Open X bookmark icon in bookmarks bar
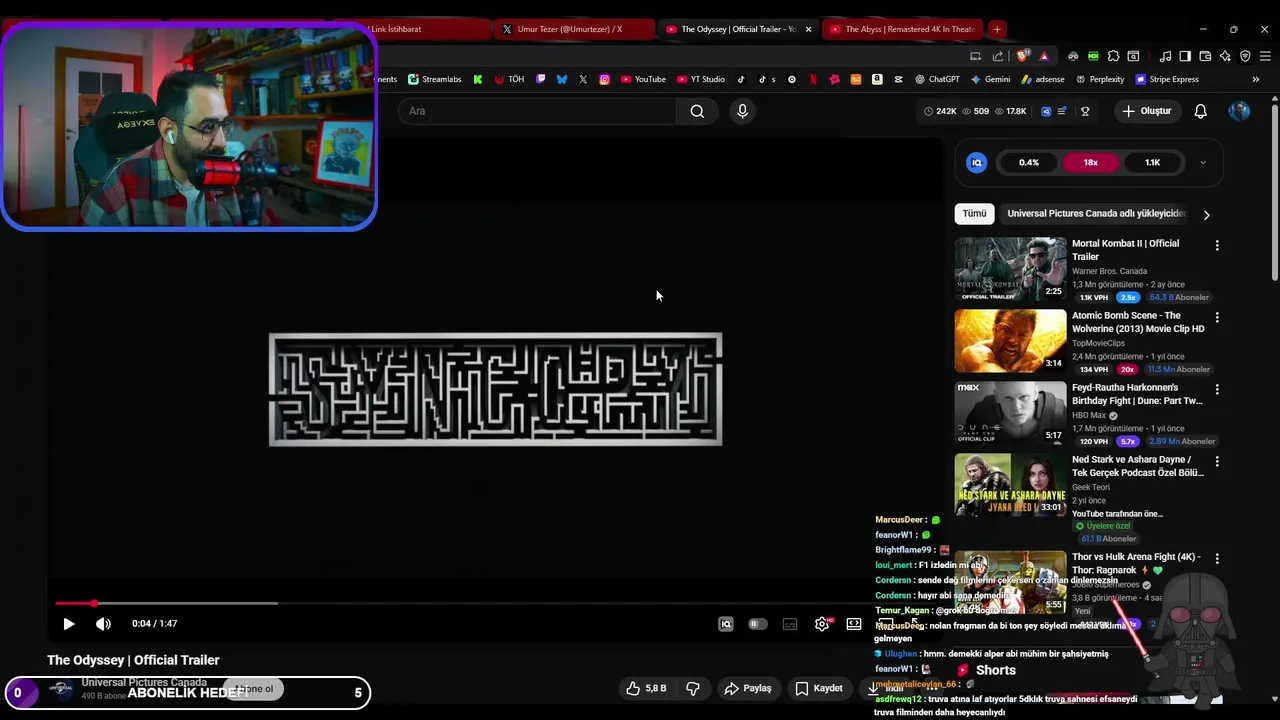1280x720 pixels. [x=583, y=79]
